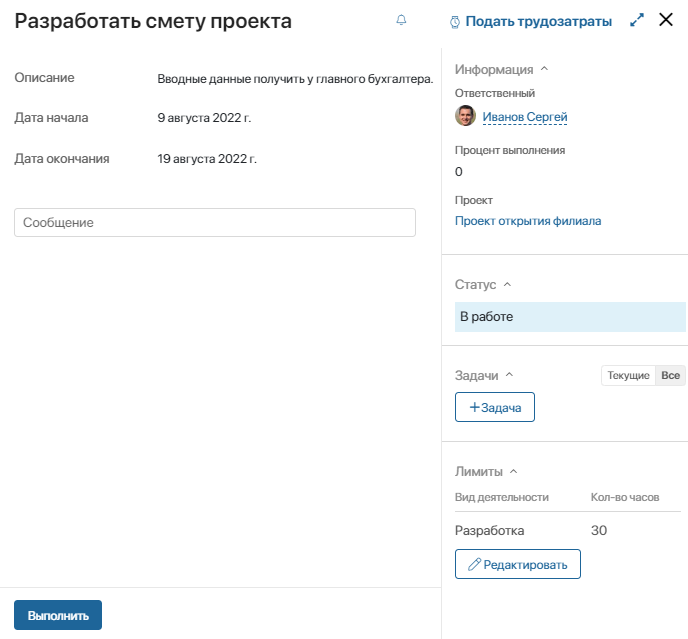Collapse the Статус section
Viewport: 688px width, 639px height.
coord(507,284)
